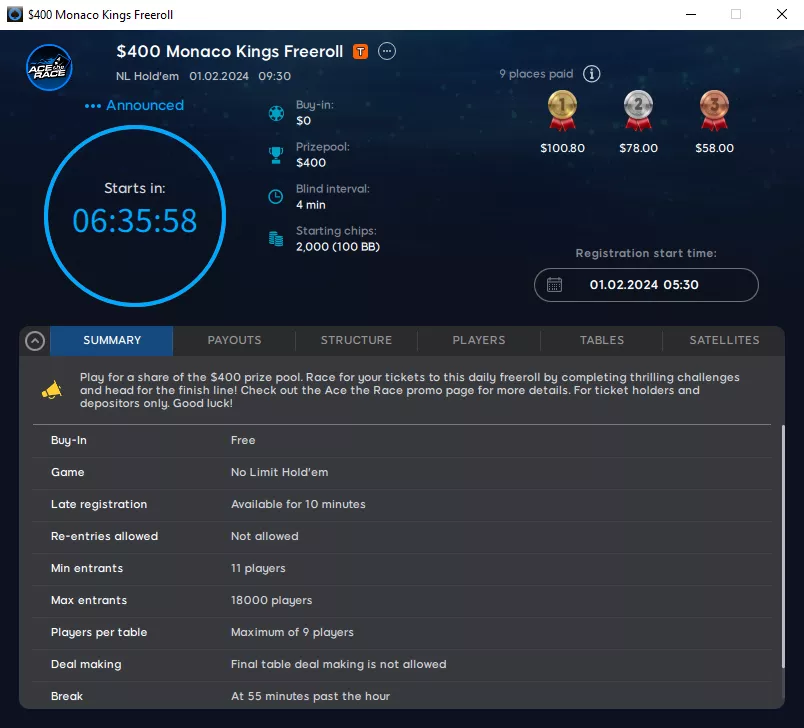Click the Blind interval clock icon

click(276, 197)
